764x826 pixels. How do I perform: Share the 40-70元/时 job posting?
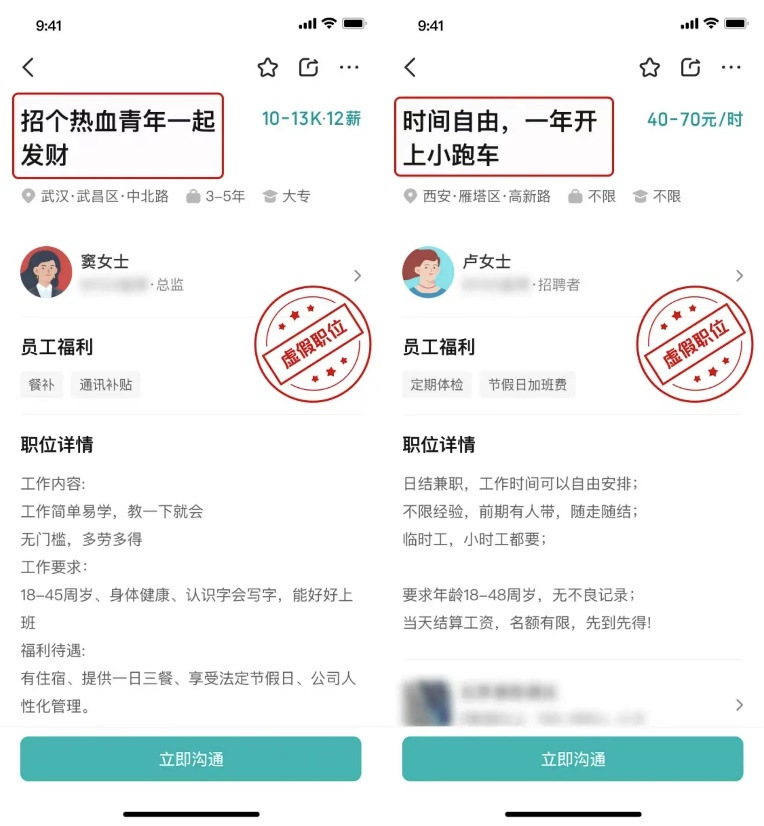click(691, 67)
